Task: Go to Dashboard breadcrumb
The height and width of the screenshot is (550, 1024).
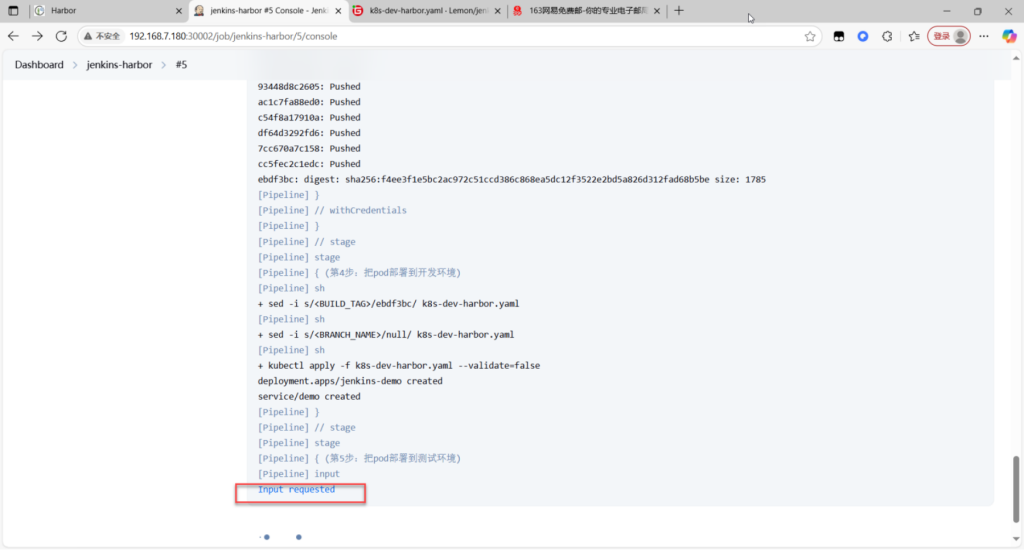Action: pos(39,65)
